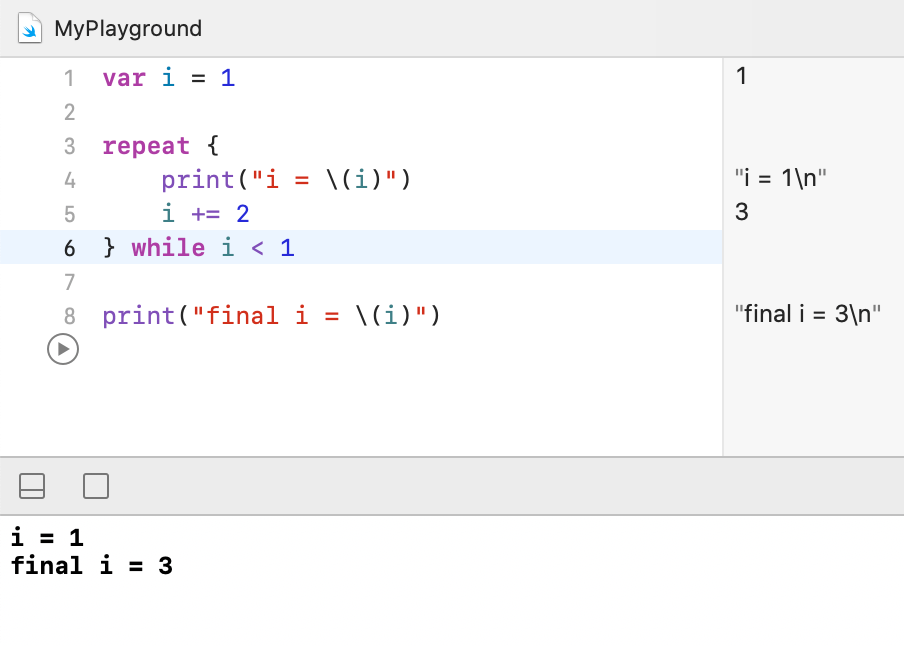
Task: Click the 'var' keyword on line 1
Action: coord(124,78)
